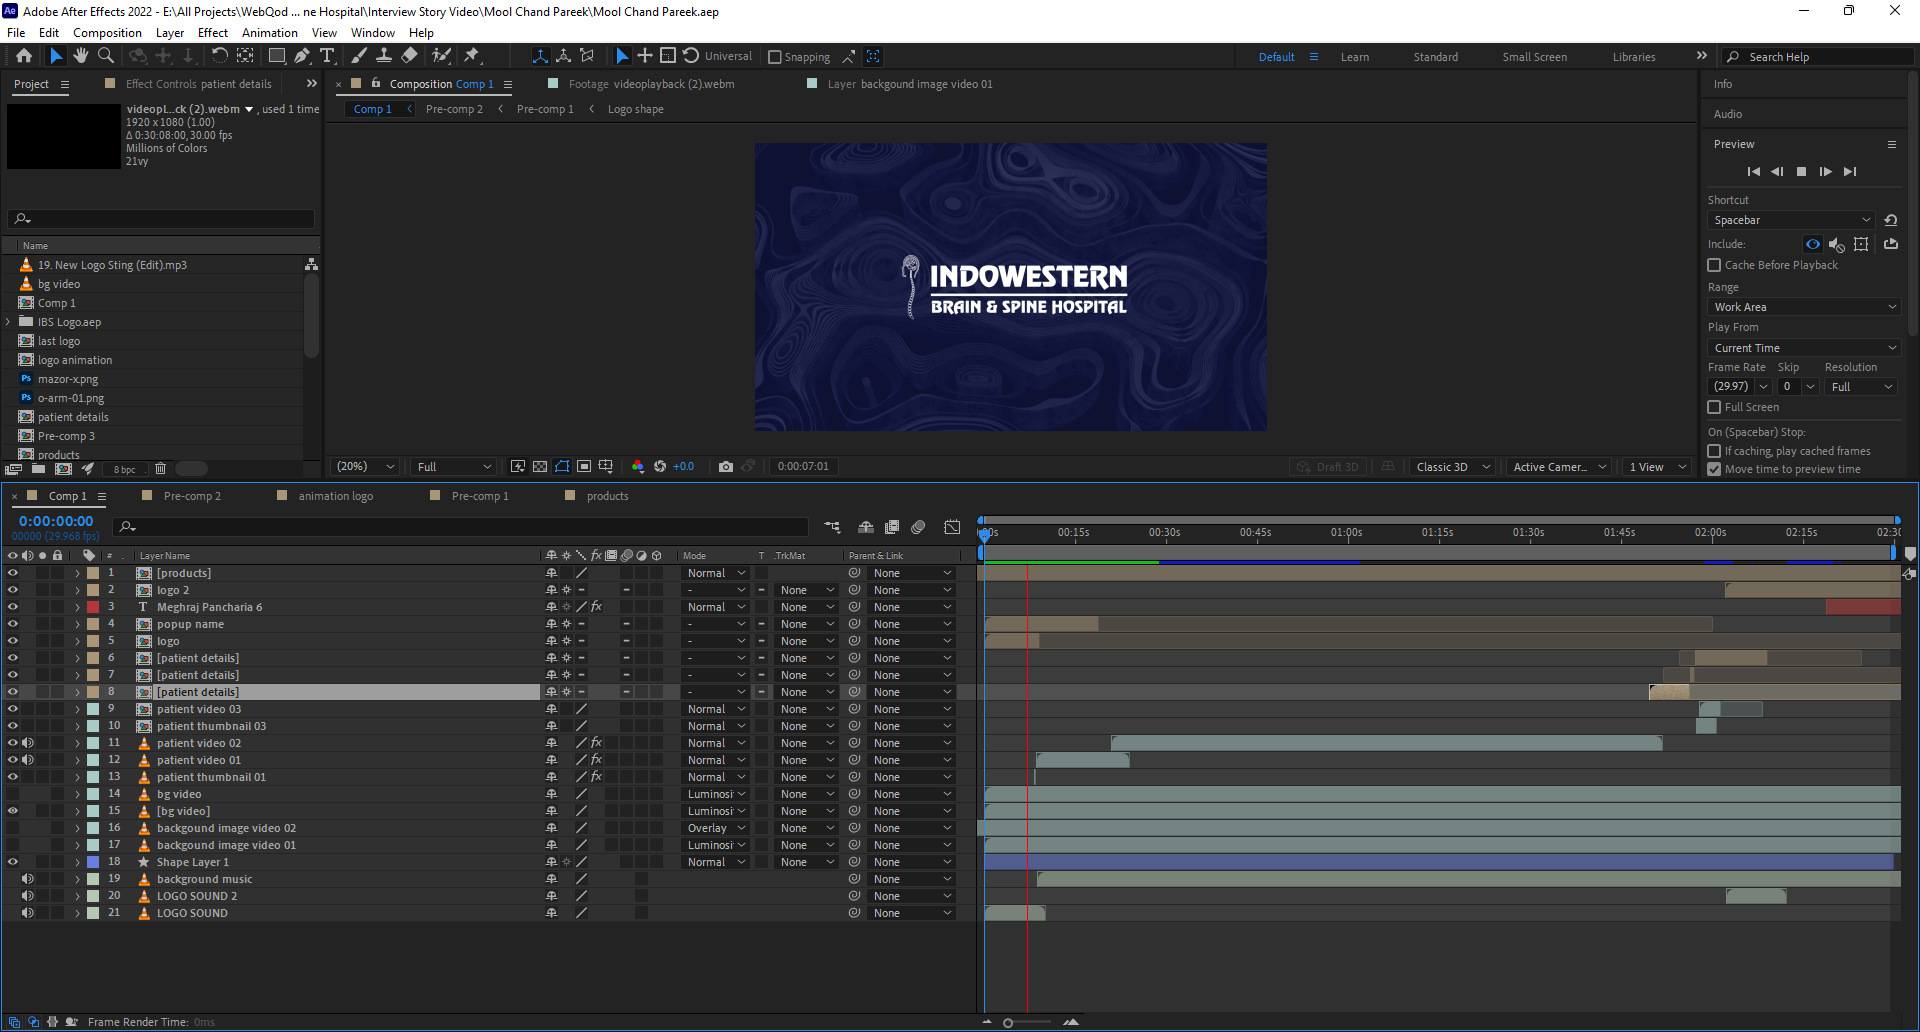Click the current time 0:00:00:00 display

pos(56,521)
